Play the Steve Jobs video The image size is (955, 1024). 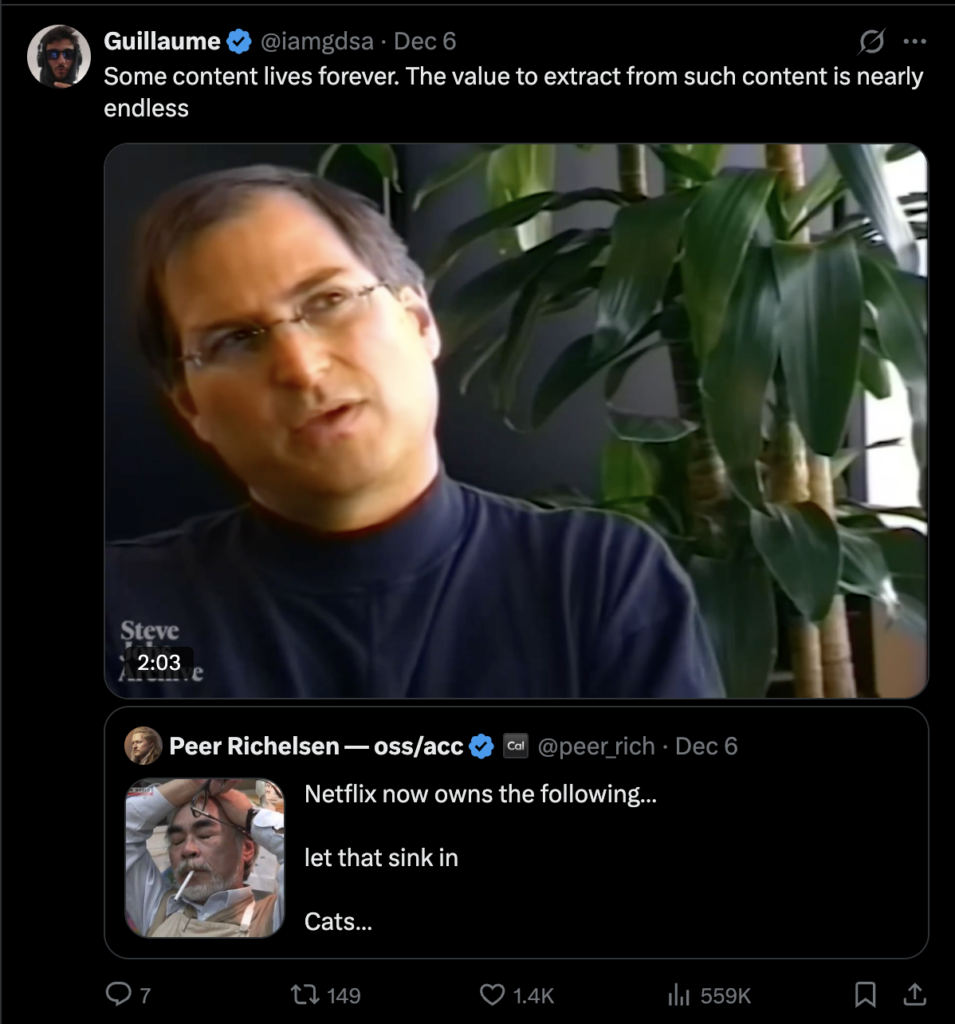516,420
